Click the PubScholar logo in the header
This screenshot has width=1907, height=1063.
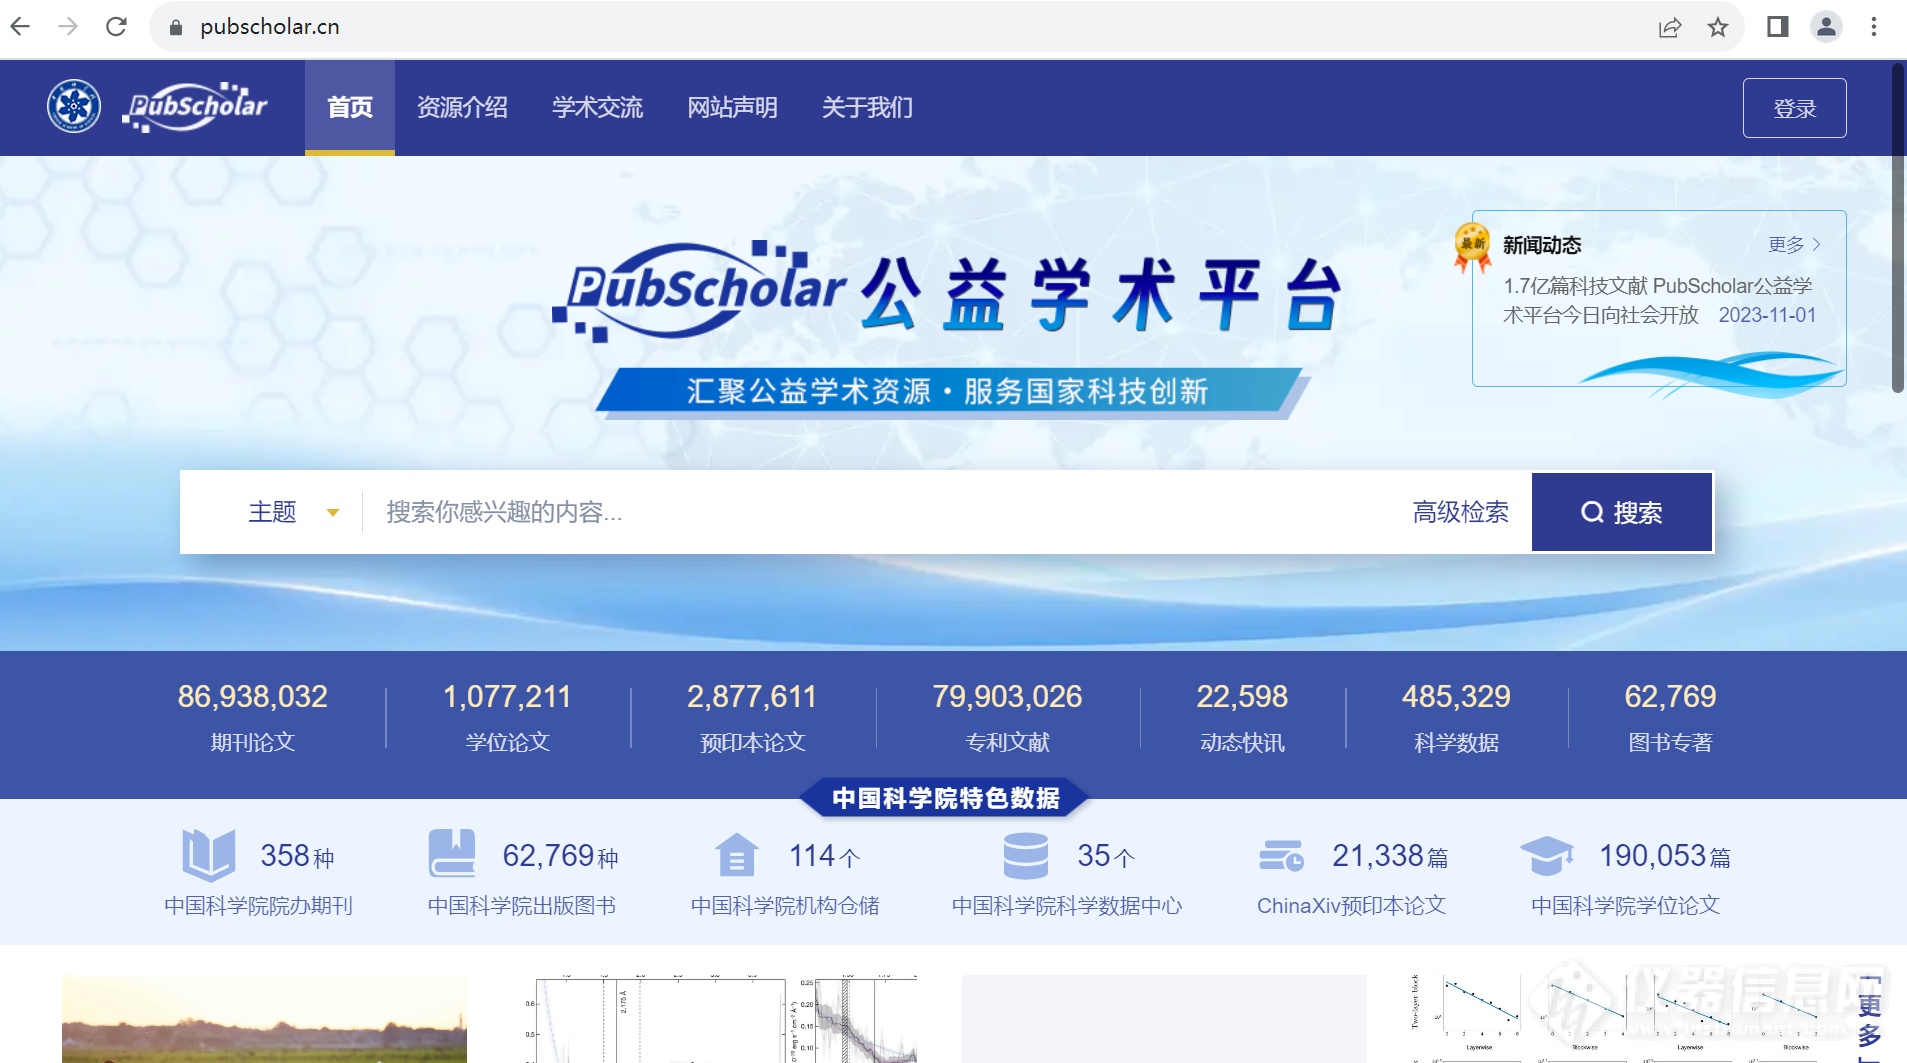pos(196,106)
